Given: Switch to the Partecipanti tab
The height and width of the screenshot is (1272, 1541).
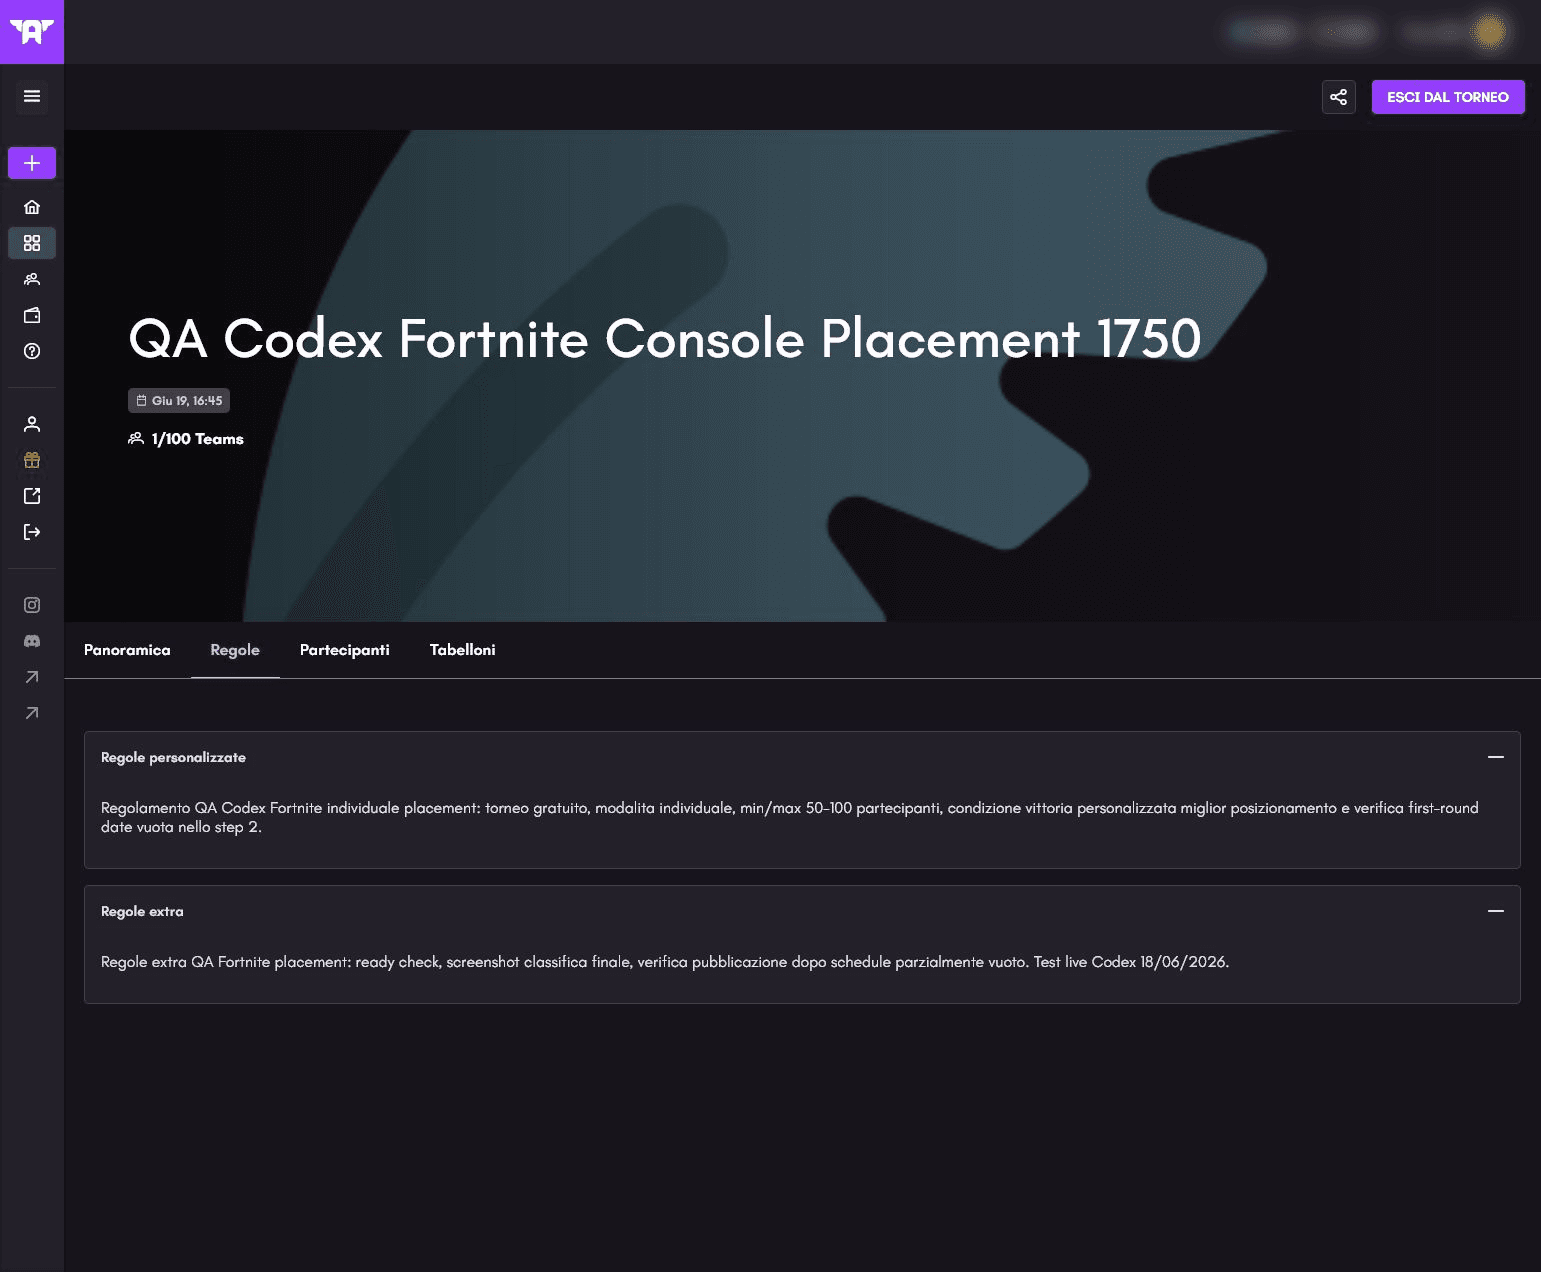Looking at the screenshot, I should (345, 650).
